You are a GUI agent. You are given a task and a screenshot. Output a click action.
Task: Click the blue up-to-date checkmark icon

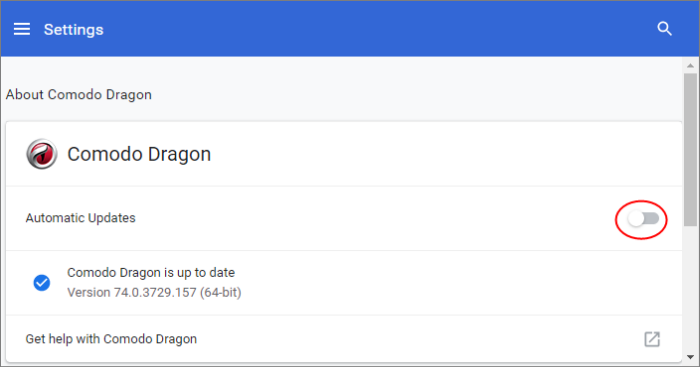[x=42, y=283]
